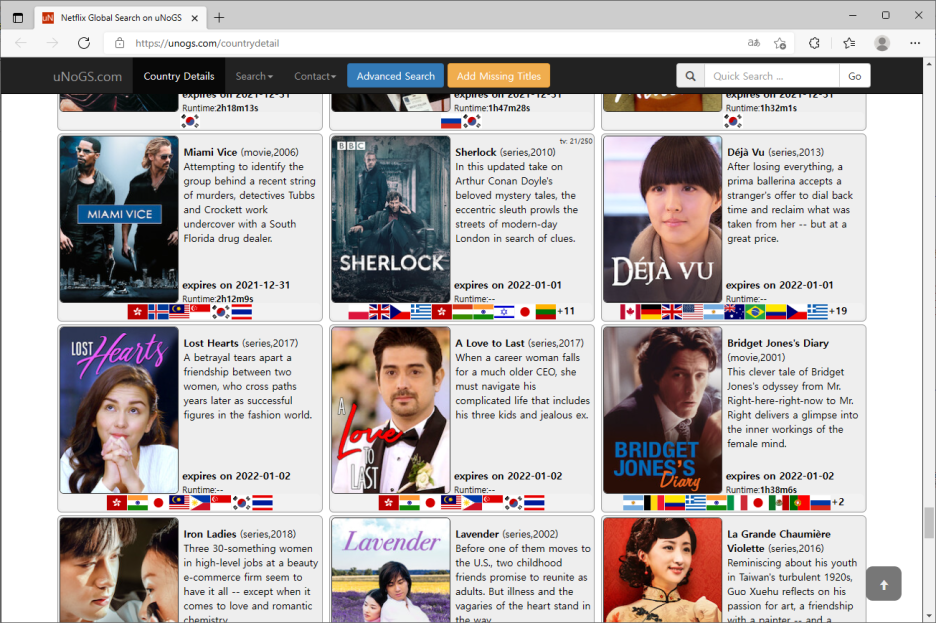Viewport: 936px width, 623px height.
Task: Click the Advanced Search button
Action: click(396, 76)
